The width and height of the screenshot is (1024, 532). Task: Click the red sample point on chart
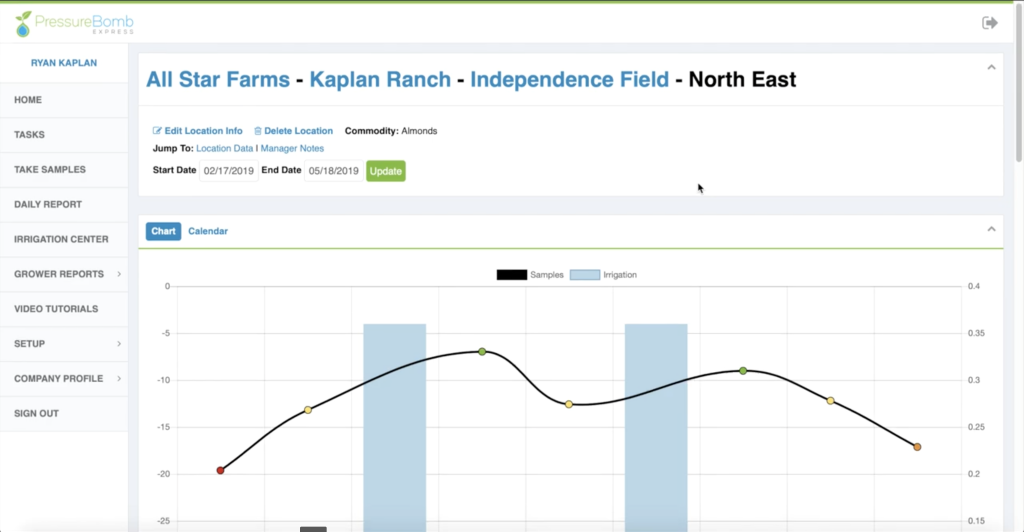(220, 470)
